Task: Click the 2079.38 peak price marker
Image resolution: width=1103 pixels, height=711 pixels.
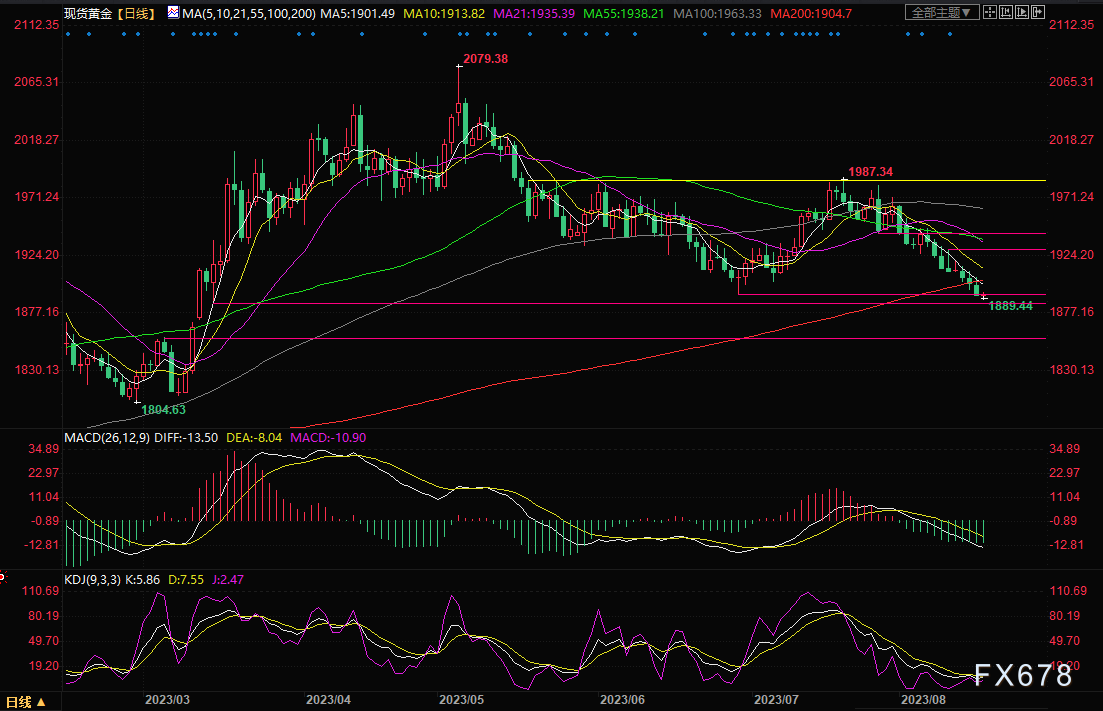Action: tap(486, 59)
